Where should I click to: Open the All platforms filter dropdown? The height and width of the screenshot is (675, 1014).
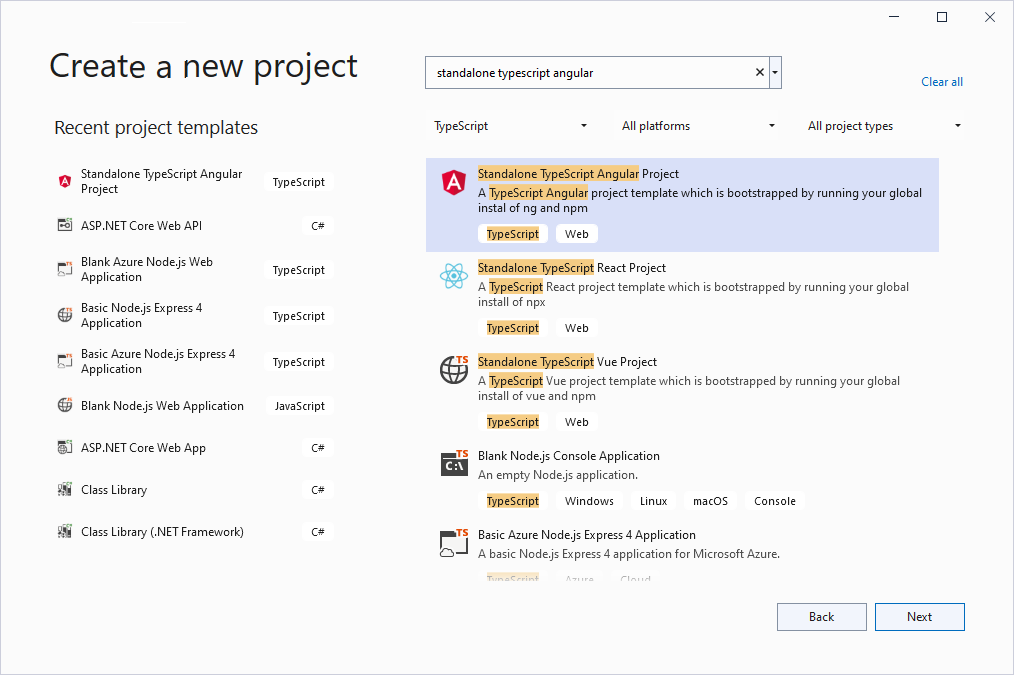[698, 126]
